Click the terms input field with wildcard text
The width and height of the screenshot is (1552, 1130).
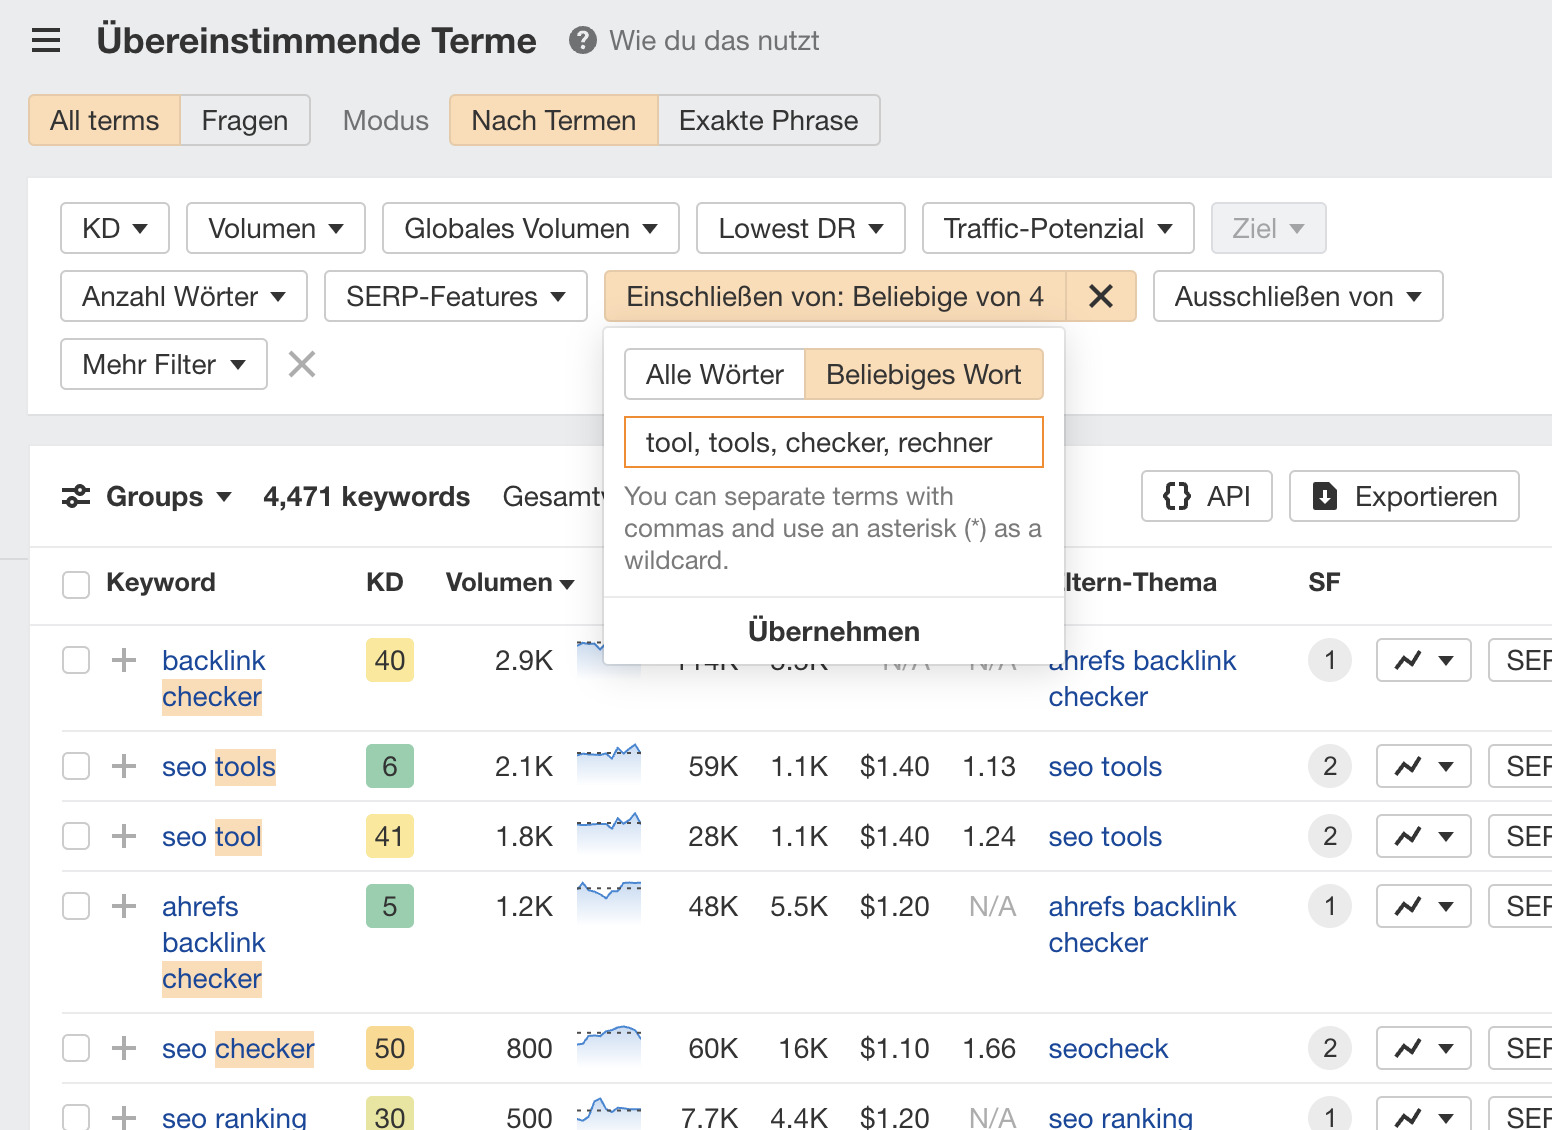coord(833,441)
